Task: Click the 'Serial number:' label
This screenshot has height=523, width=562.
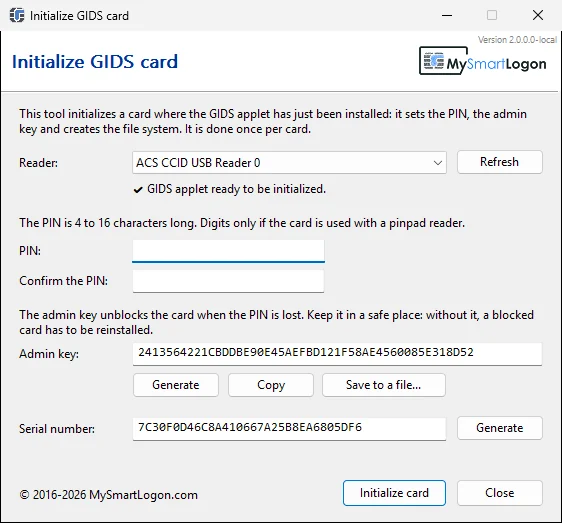Action: coord(57,429)
